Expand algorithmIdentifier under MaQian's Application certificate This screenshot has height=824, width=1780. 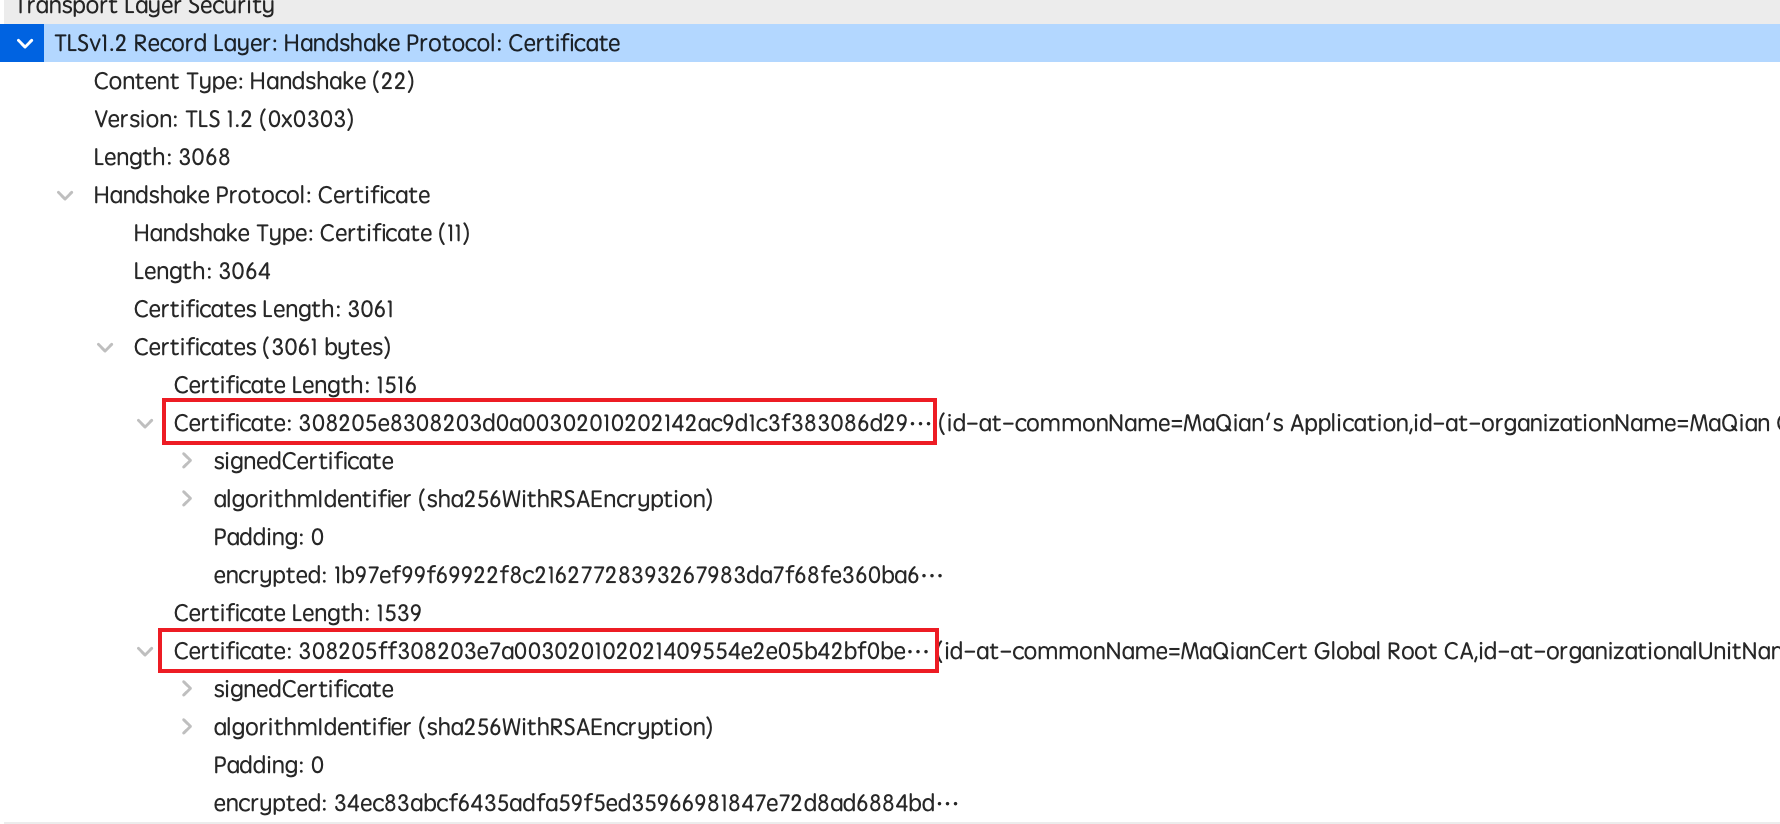coord(187,499)
